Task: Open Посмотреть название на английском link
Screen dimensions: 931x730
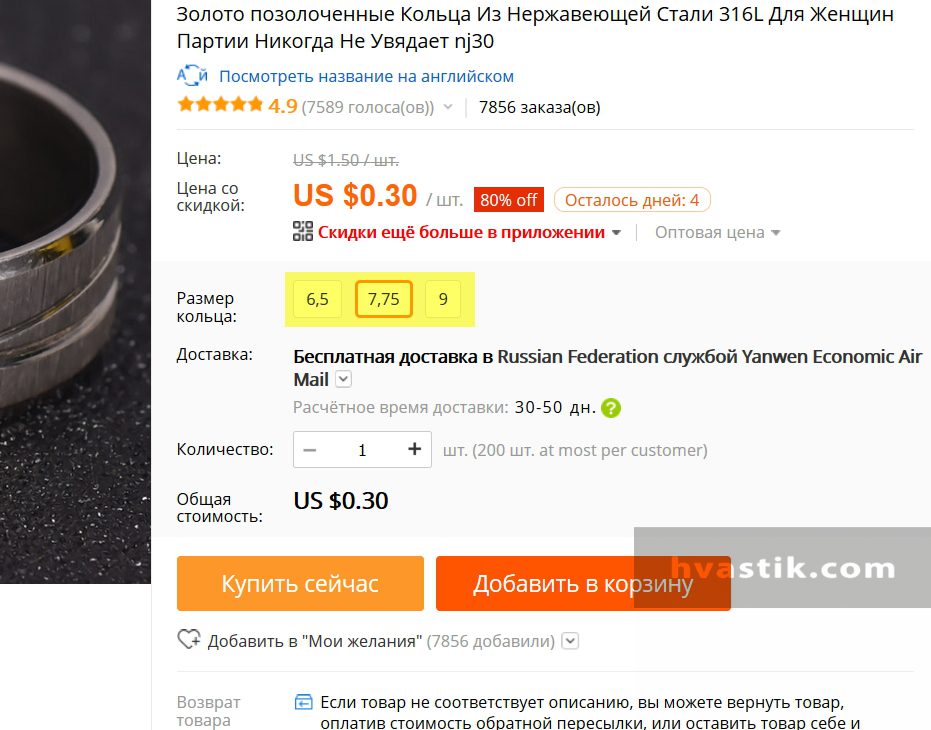Action: (x=366, y=76)
